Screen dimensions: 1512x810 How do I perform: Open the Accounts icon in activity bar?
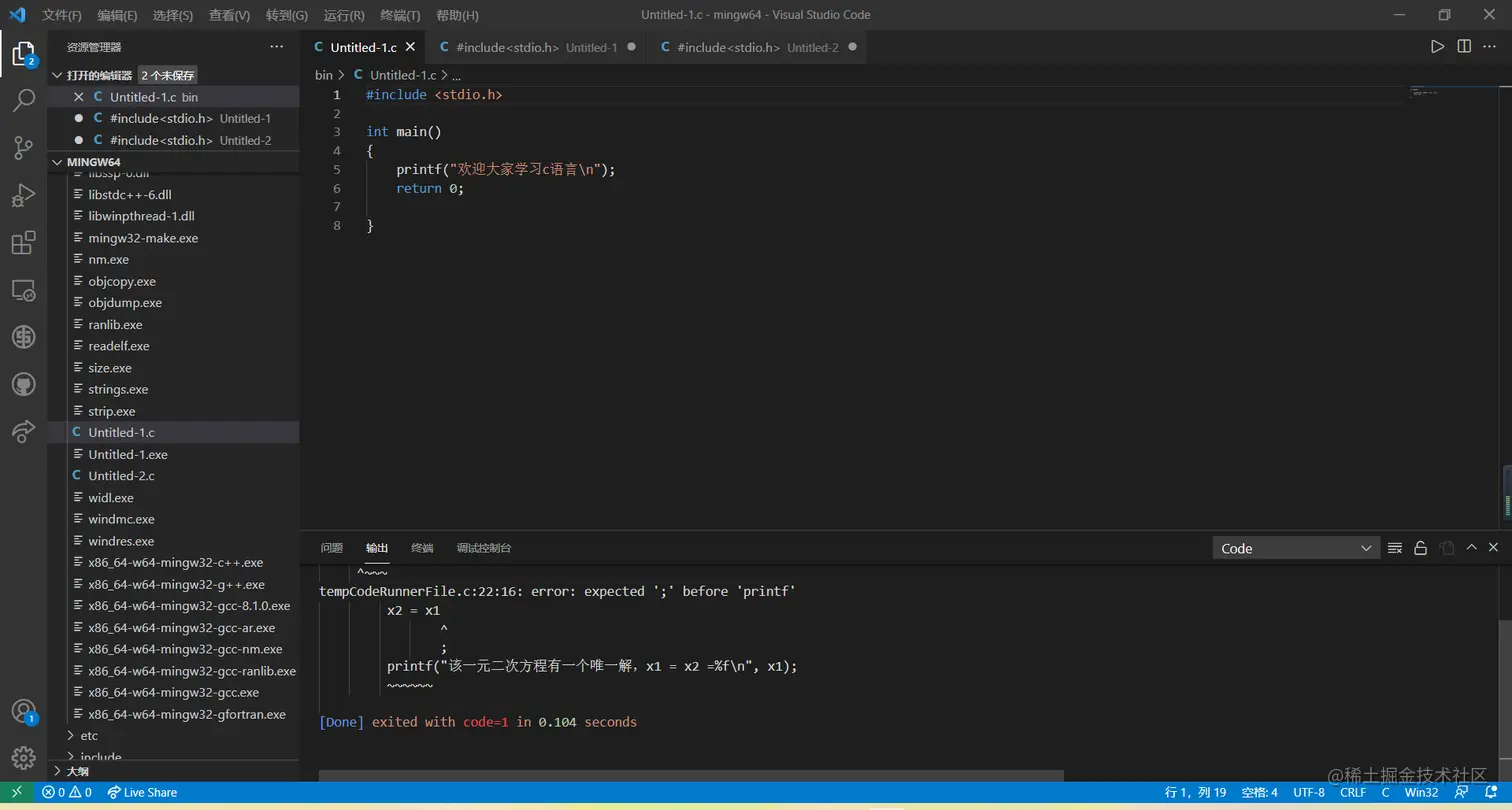23,712
